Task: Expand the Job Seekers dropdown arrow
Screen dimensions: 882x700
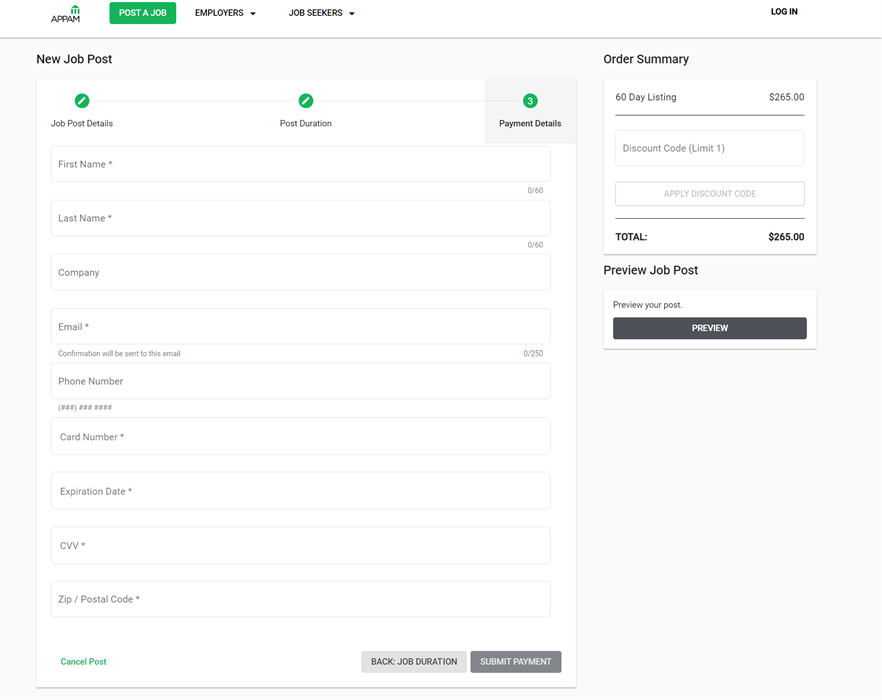Action: pyautogui.click(x=352, y=14)
